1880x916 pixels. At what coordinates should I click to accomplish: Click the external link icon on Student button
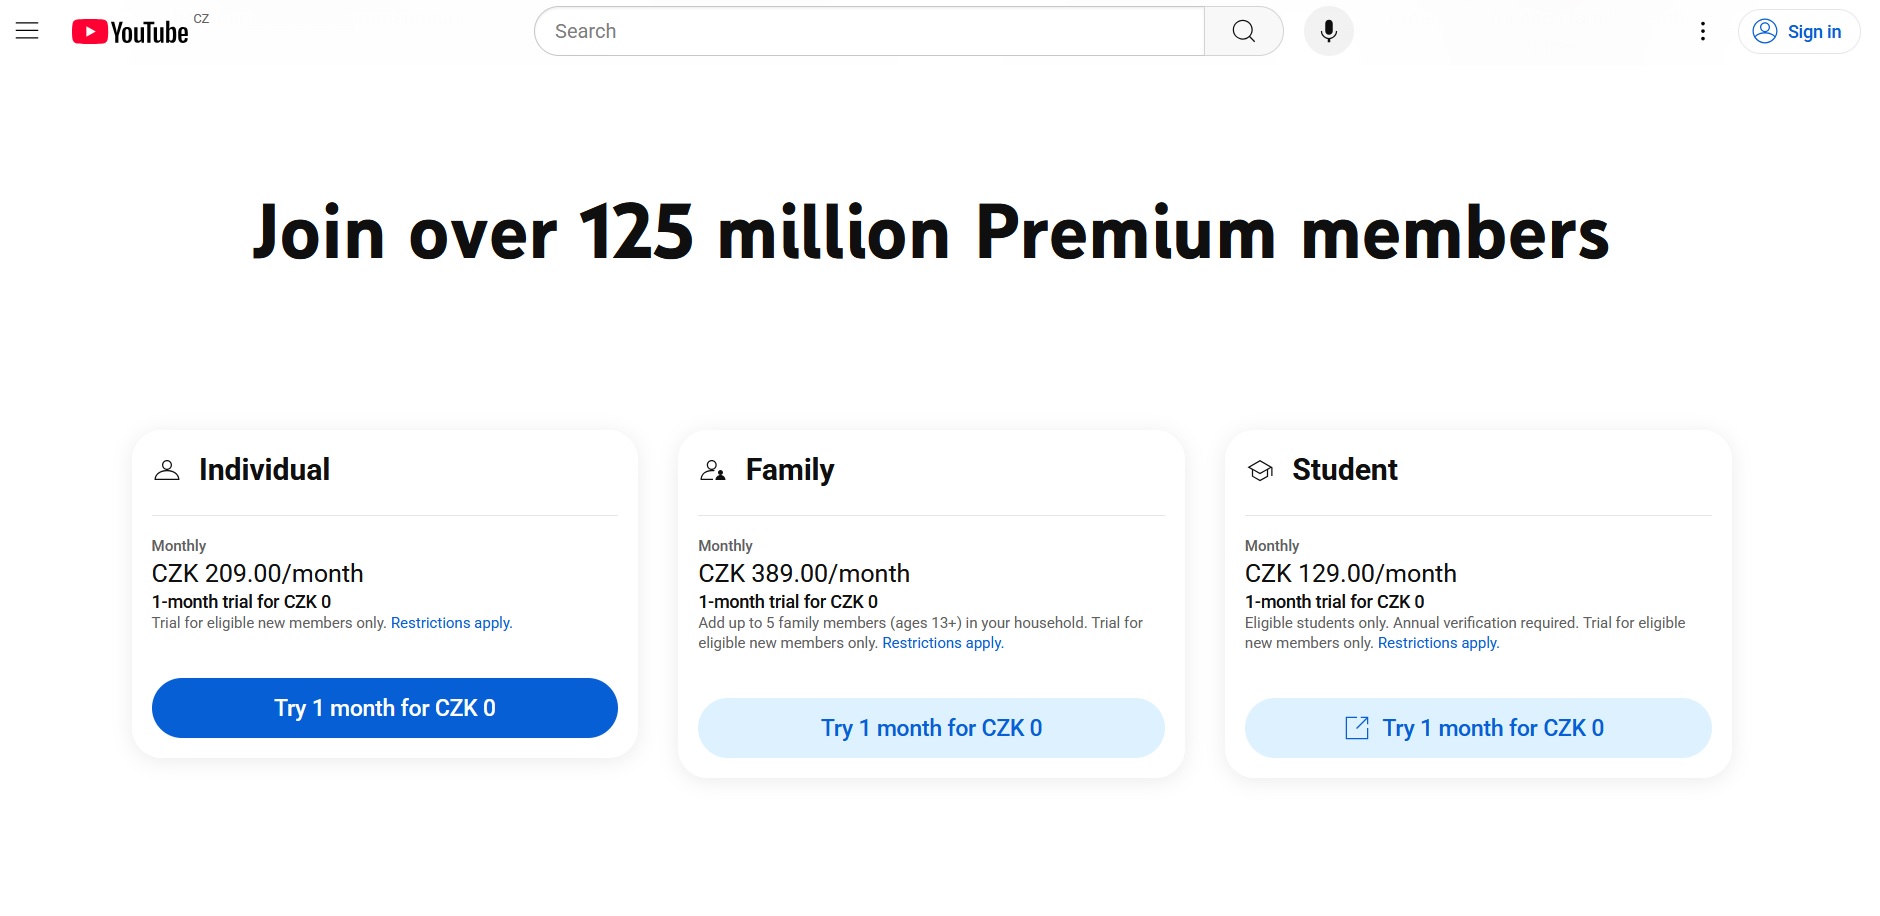(x=1357, y=728)
